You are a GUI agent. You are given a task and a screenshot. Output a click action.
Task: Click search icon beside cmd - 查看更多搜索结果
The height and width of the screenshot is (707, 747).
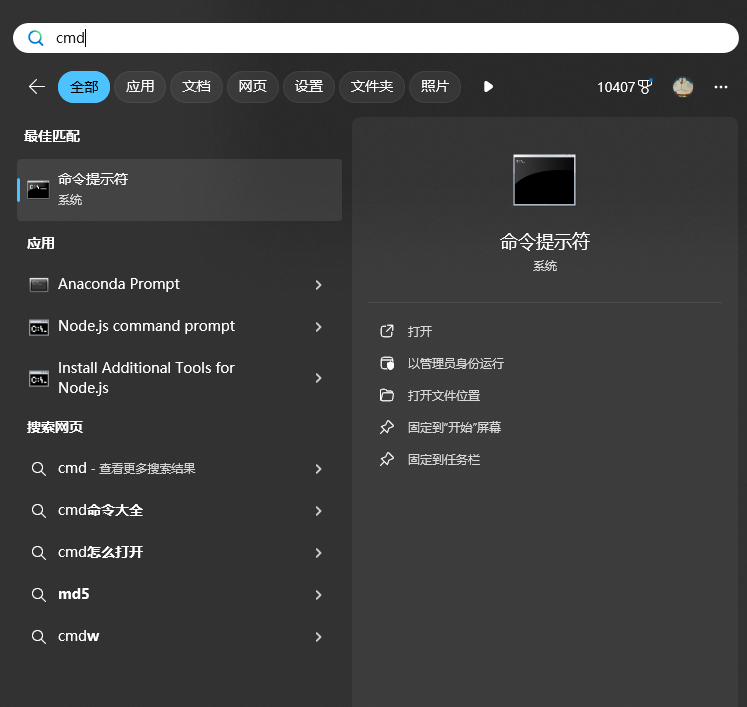click(x=39, y=469)
